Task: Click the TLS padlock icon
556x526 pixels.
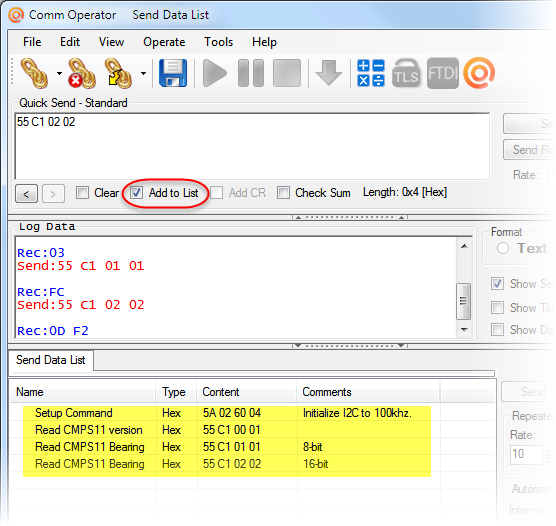Action: (406, 73)
